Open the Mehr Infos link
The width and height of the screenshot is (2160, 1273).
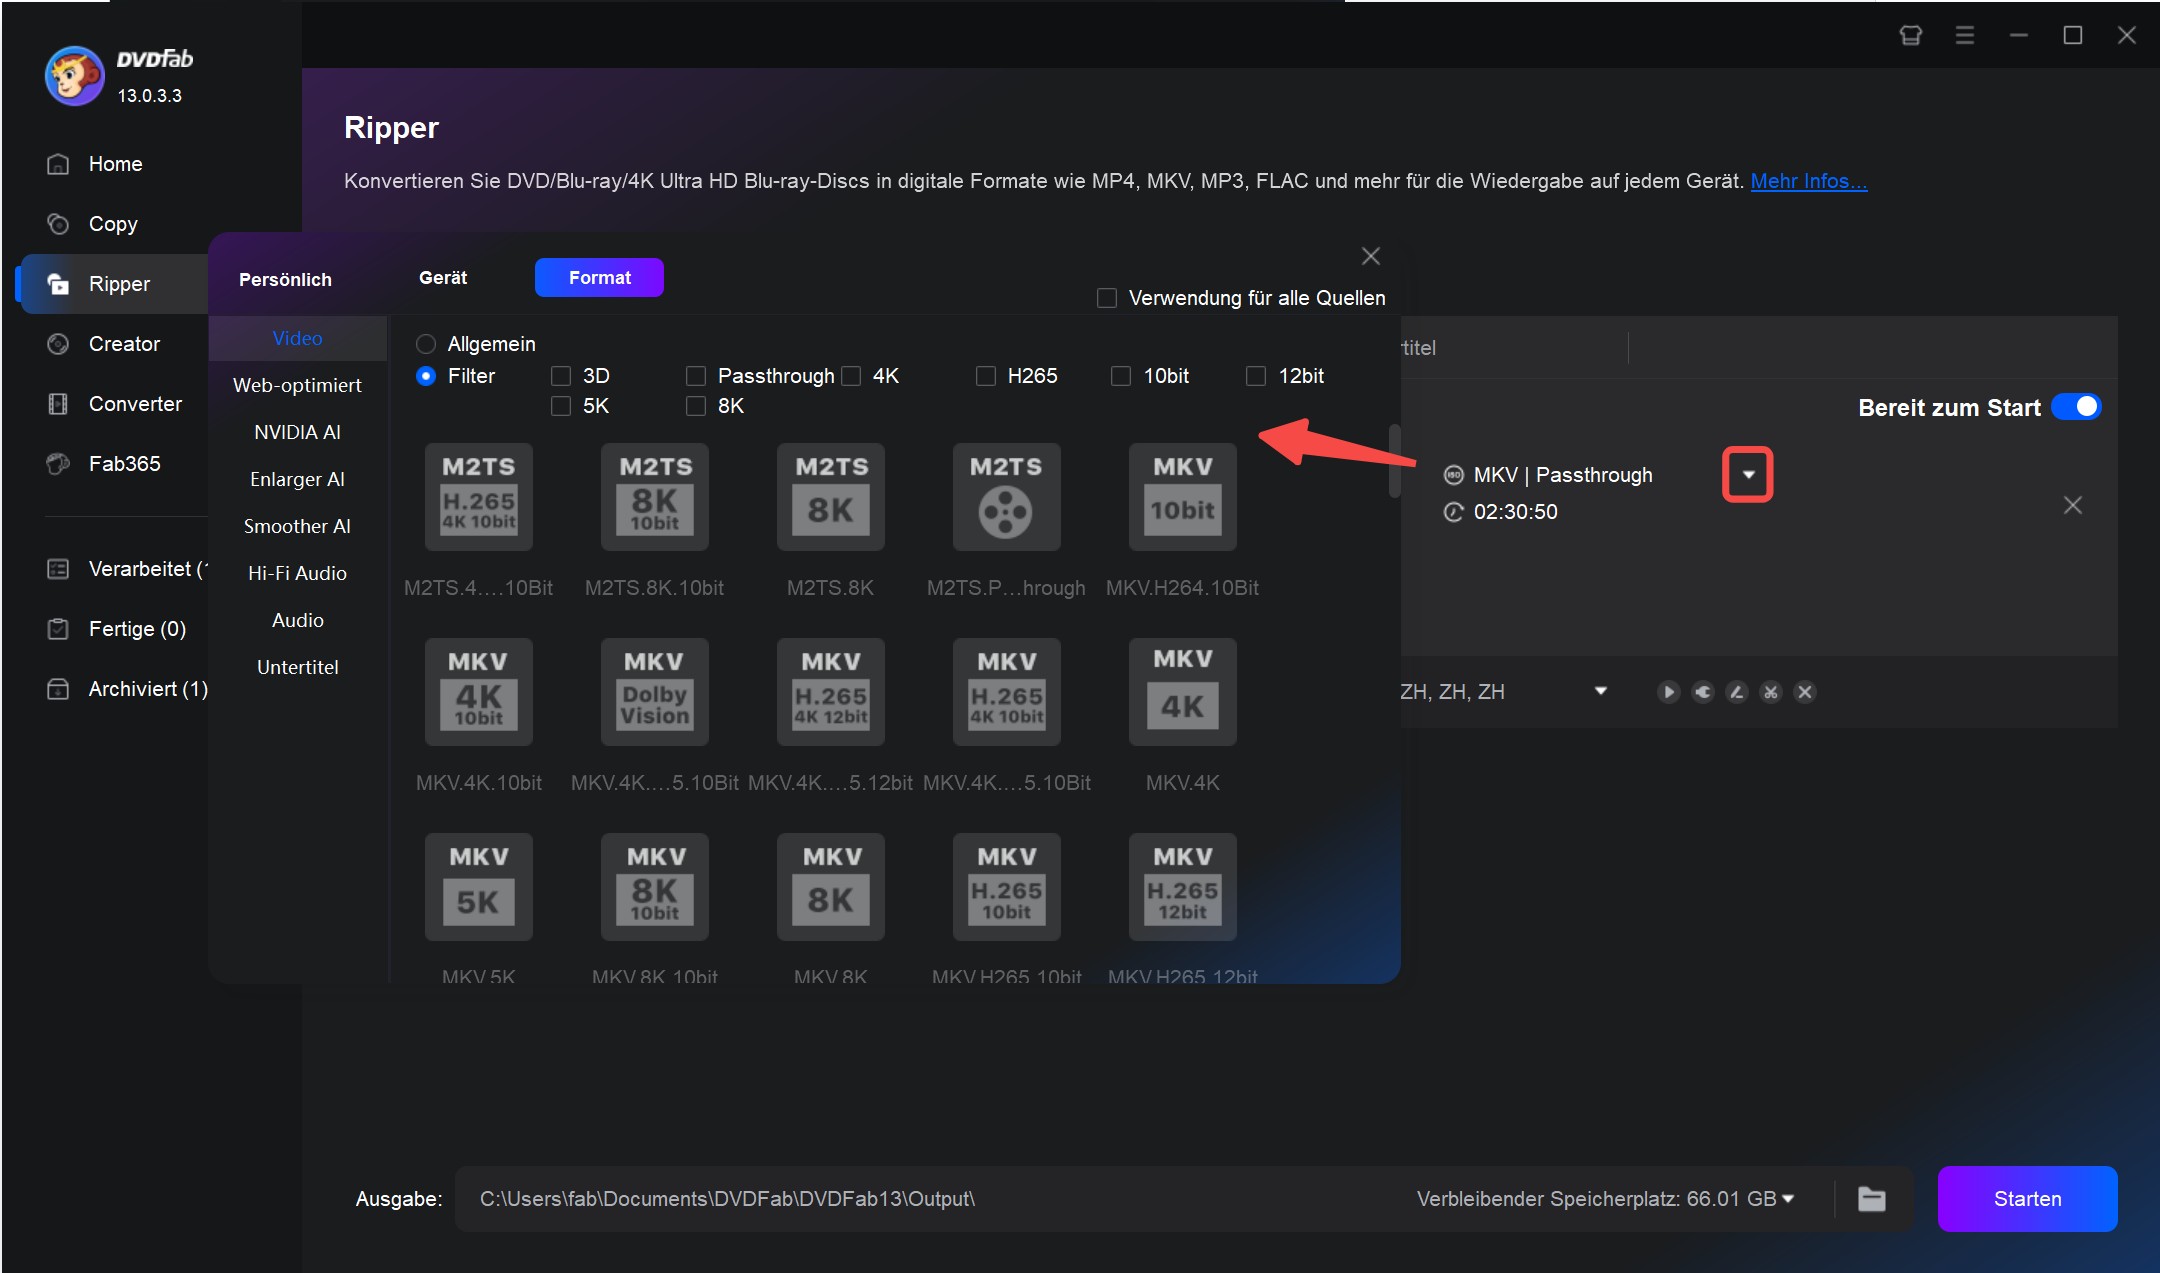coord(1808,181)
